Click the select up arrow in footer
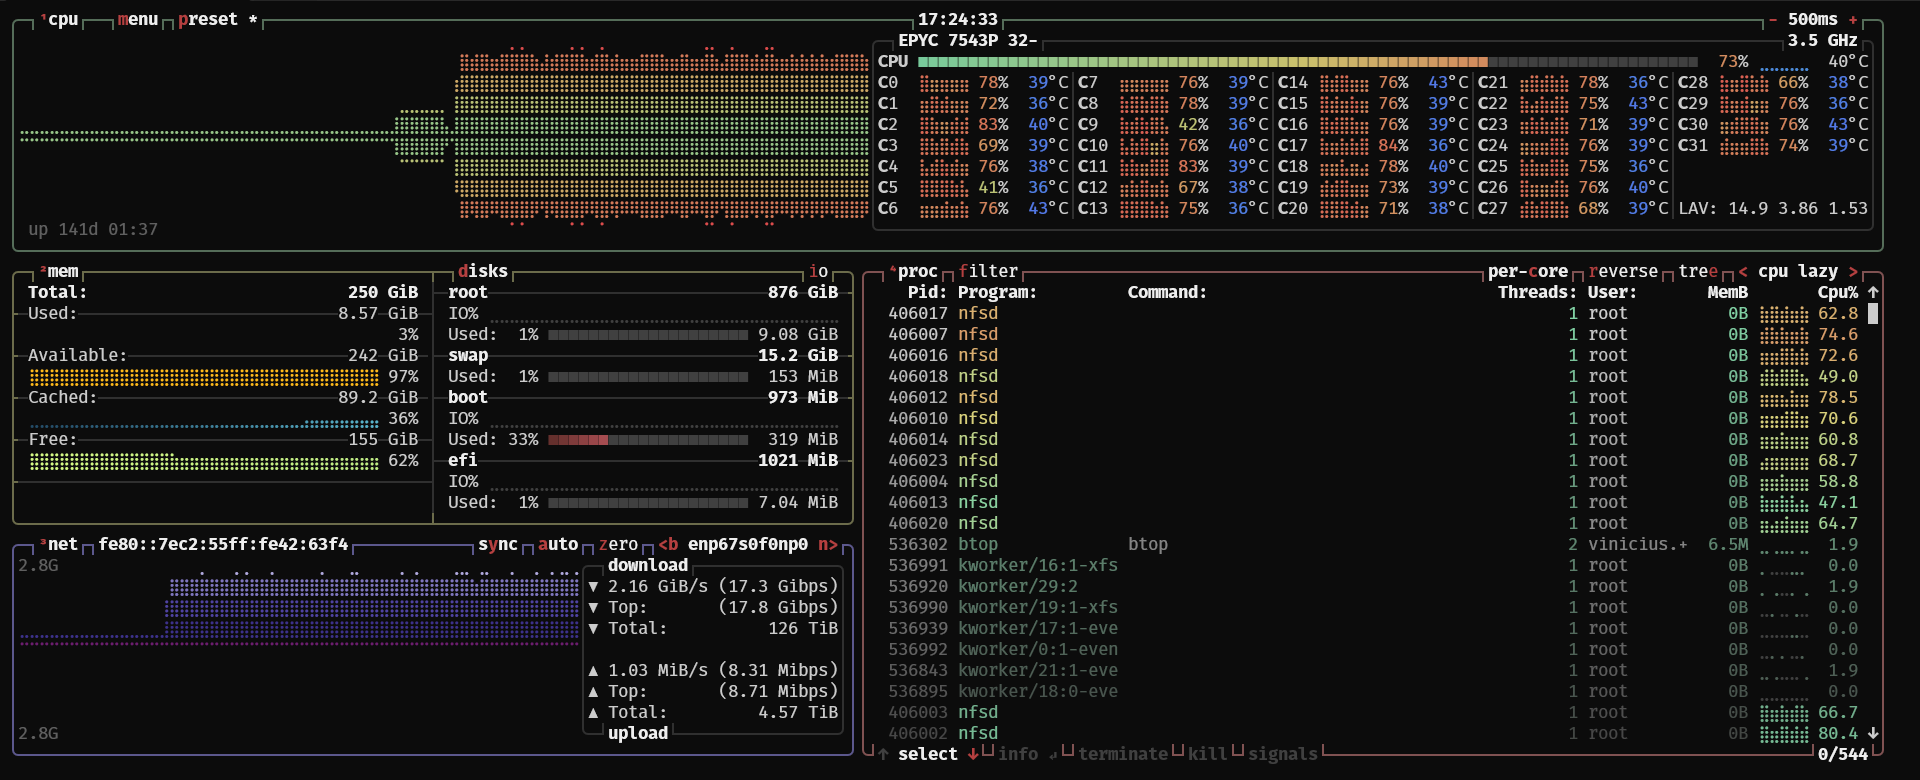Viewport: 1920px width, 780px height. point(883,754)
